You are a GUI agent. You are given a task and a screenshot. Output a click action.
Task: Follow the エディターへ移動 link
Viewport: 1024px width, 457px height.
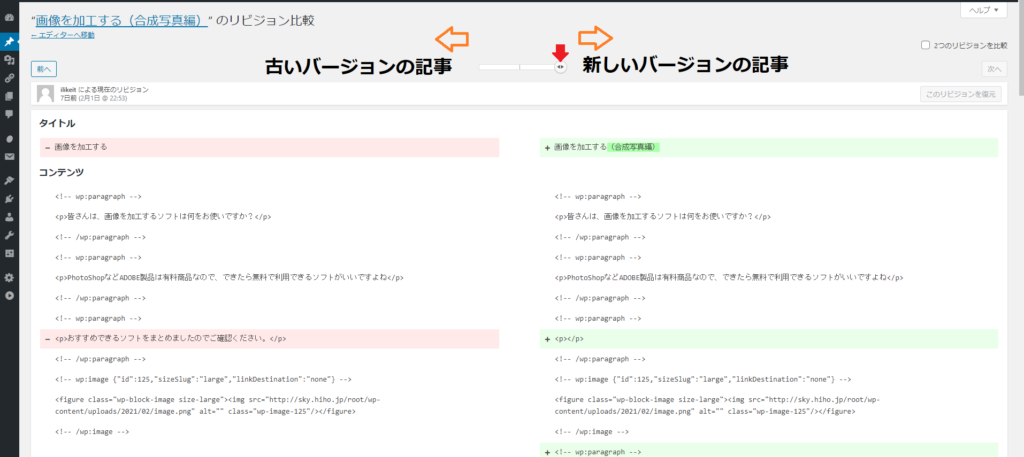coord(65,35)
